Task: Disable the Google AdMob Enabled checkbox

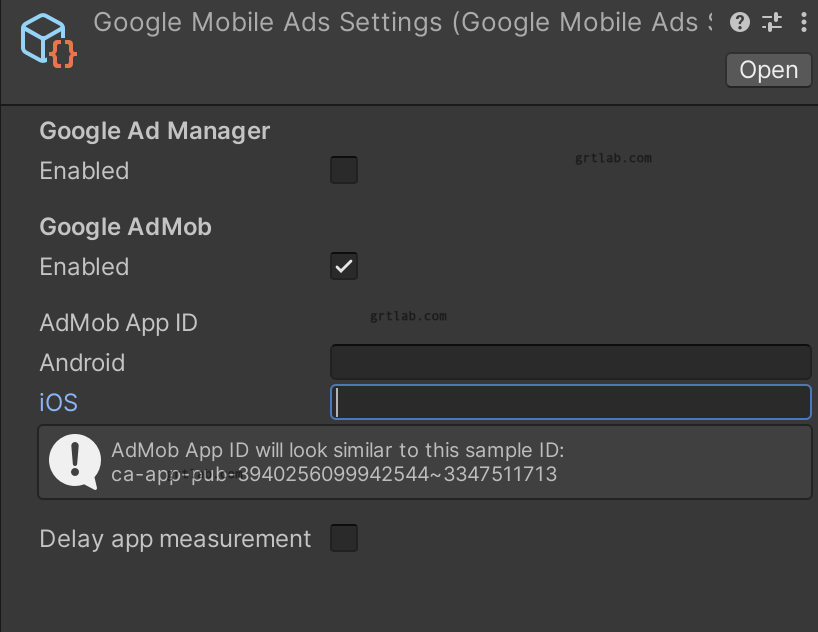Action: [343, 266]
